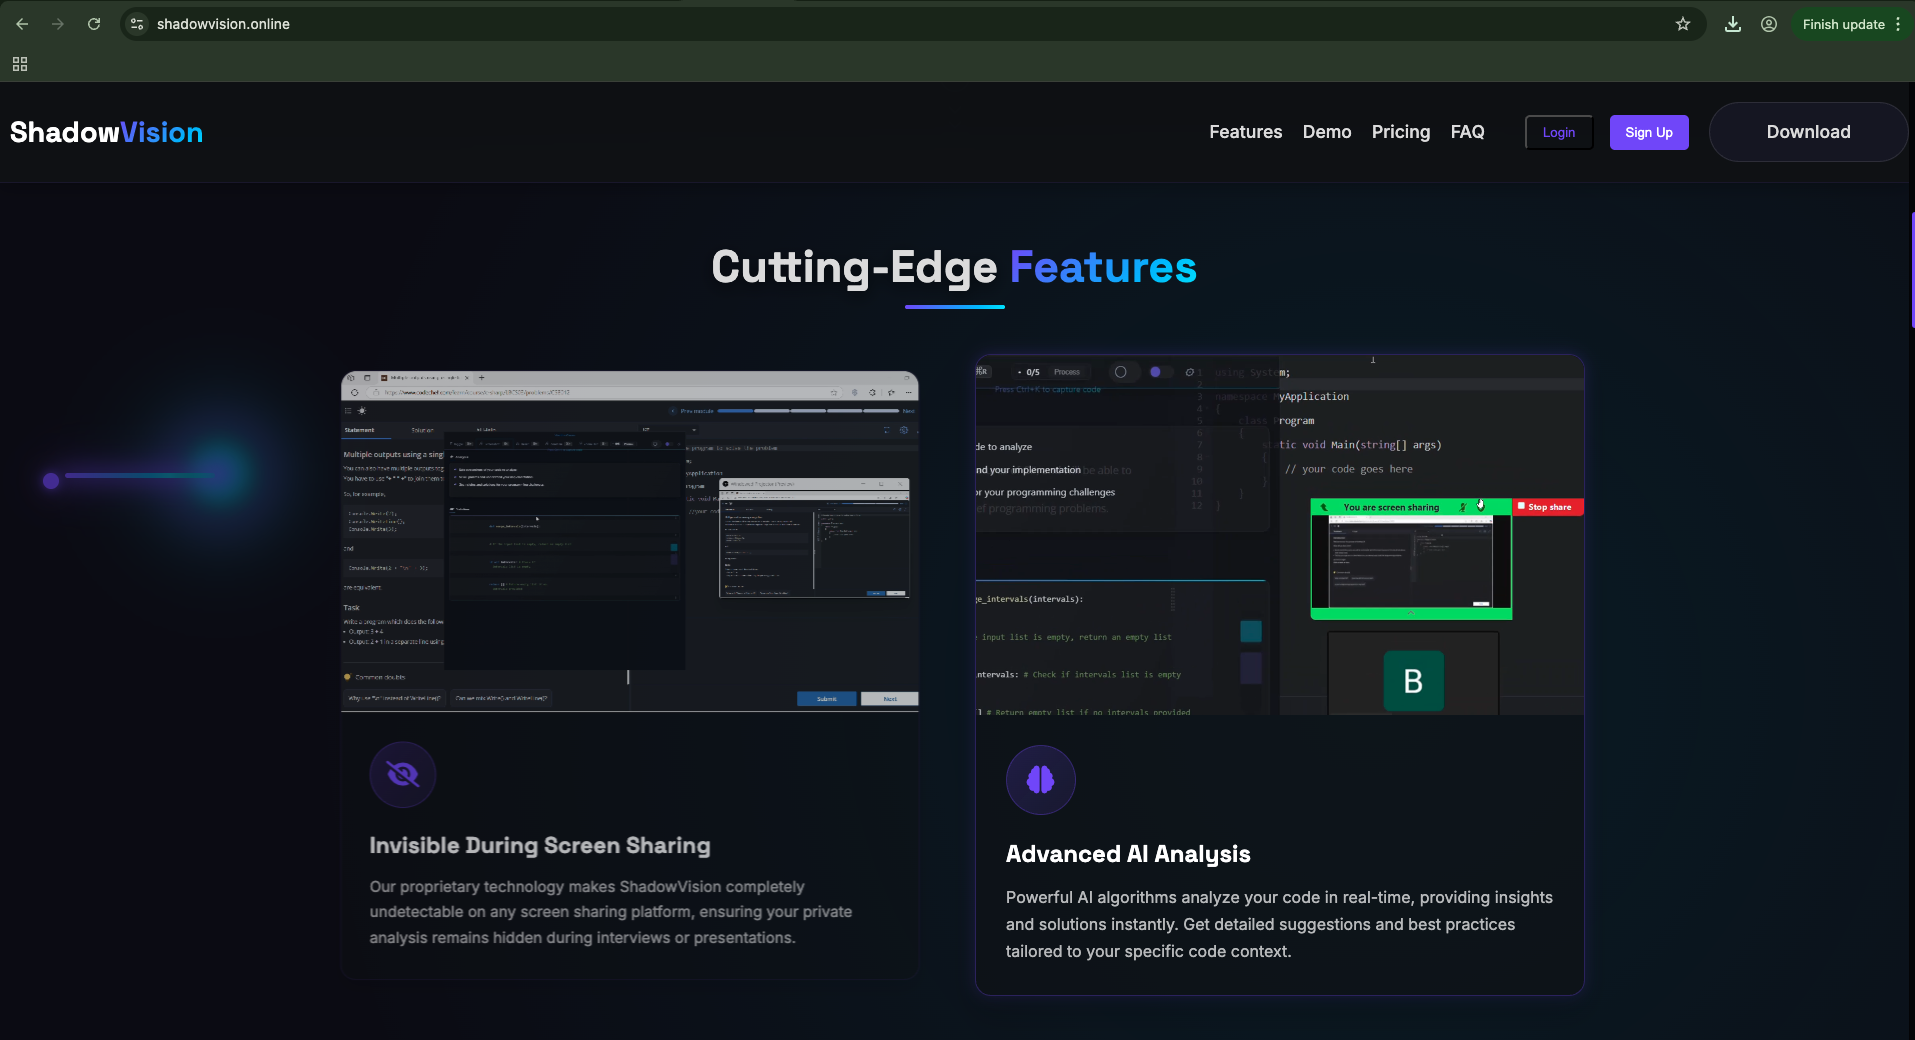1915x1040 pixels.
Task: Open Chrome three-dot menu
Action: click(1898, 24)
